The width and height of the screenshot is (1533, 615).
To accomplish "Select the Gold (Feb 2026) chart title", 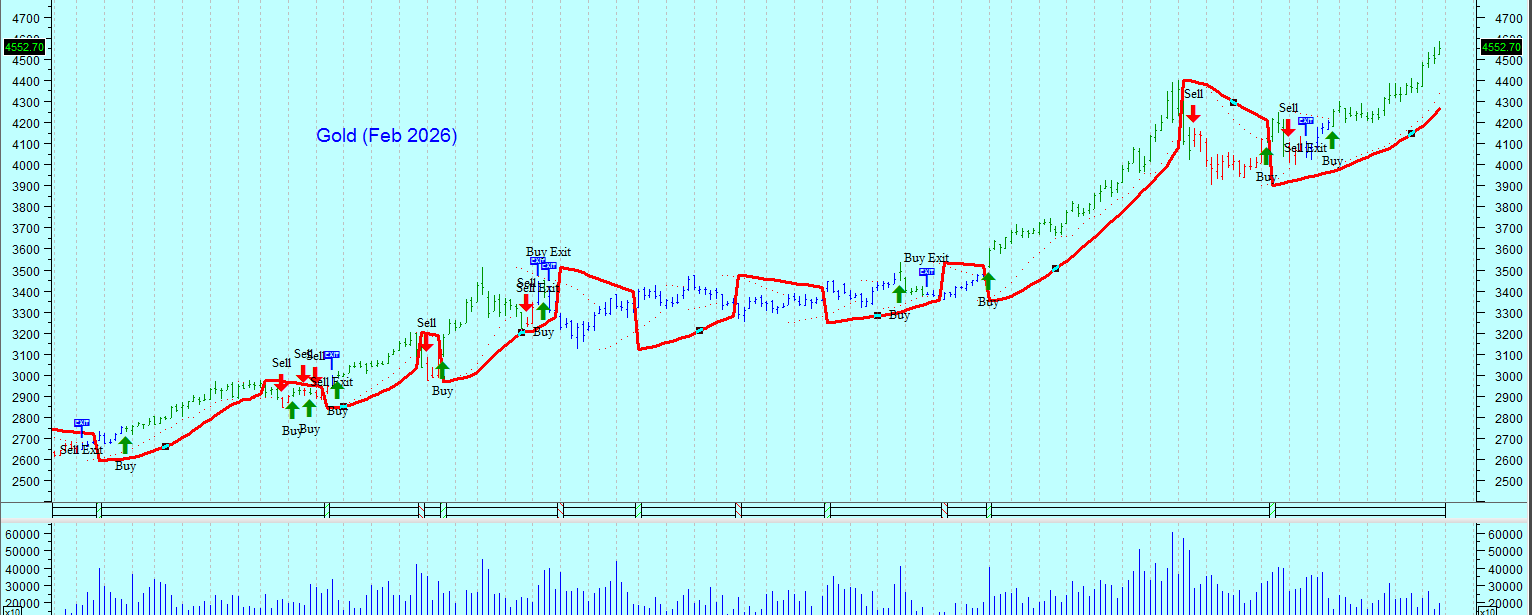I will coord(386,135).
